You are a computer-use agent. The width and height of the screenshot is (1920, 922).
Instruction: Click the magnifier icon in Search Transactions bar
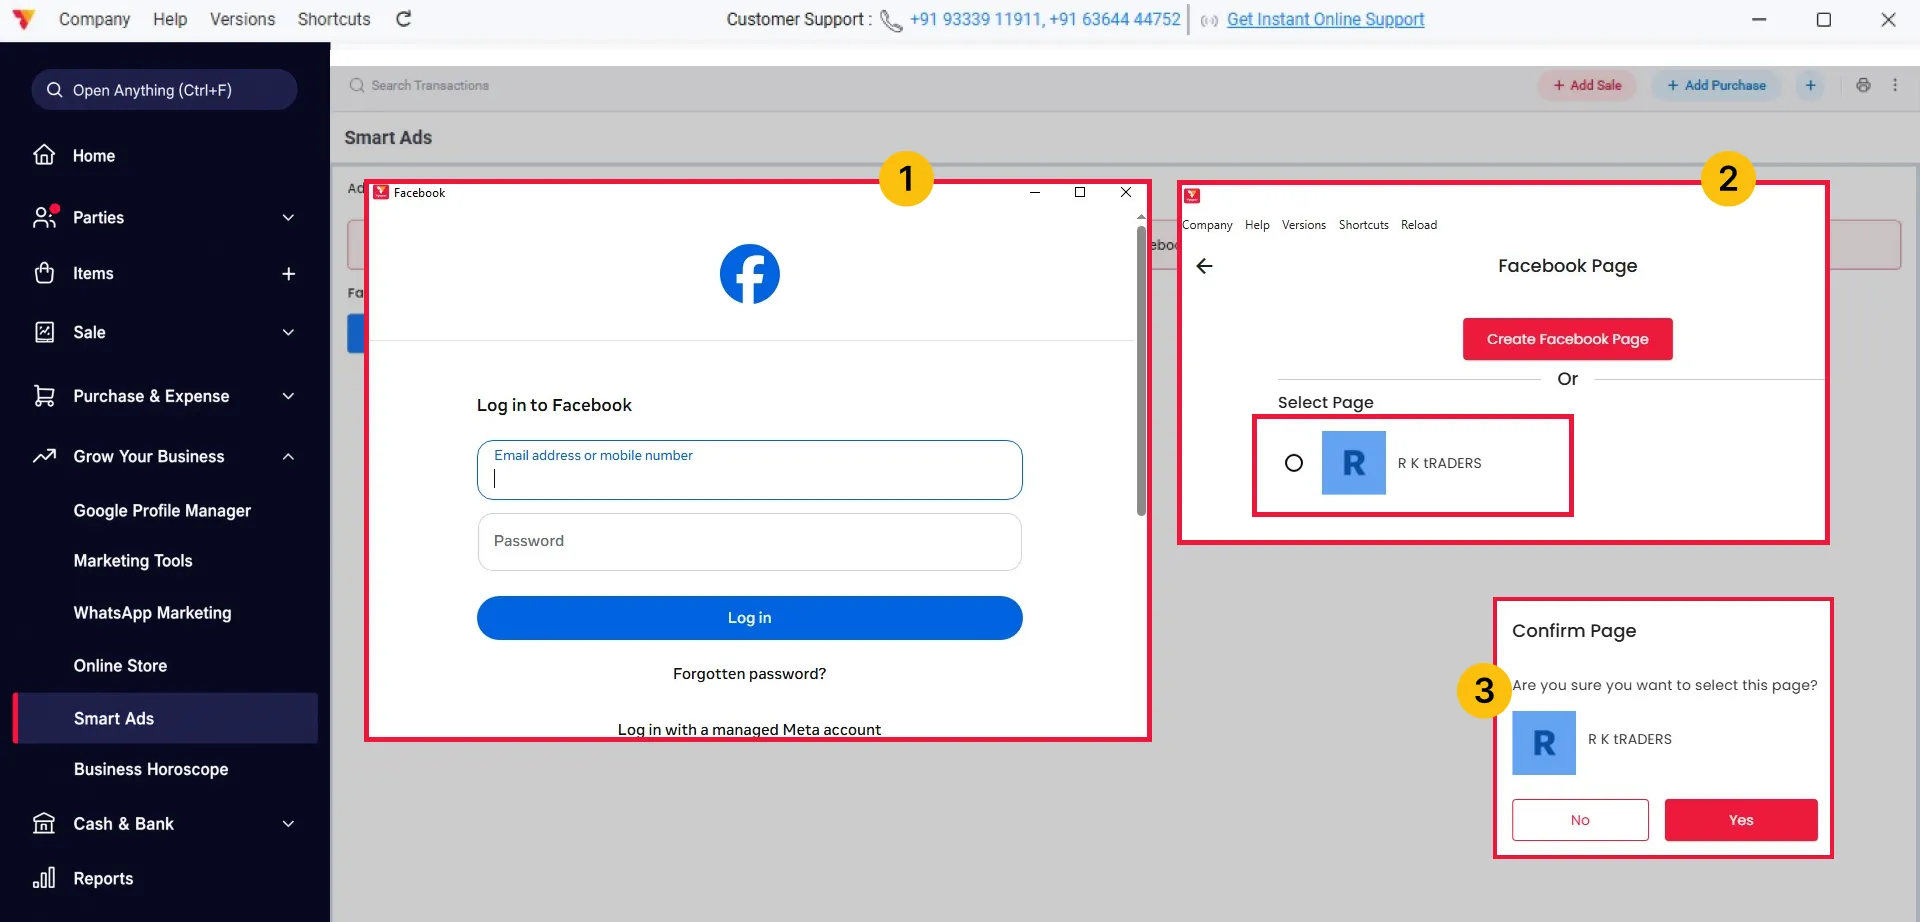coord(356,85)
